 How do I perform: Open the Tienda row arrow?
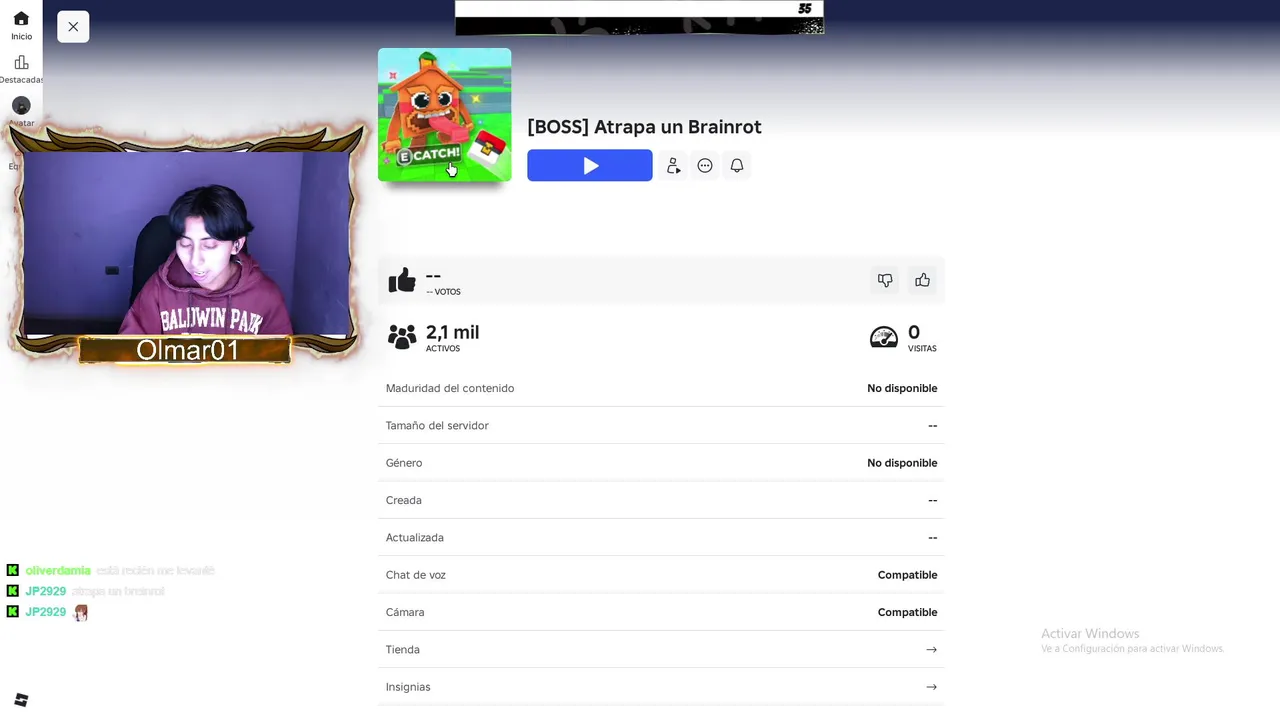[931, 650]
